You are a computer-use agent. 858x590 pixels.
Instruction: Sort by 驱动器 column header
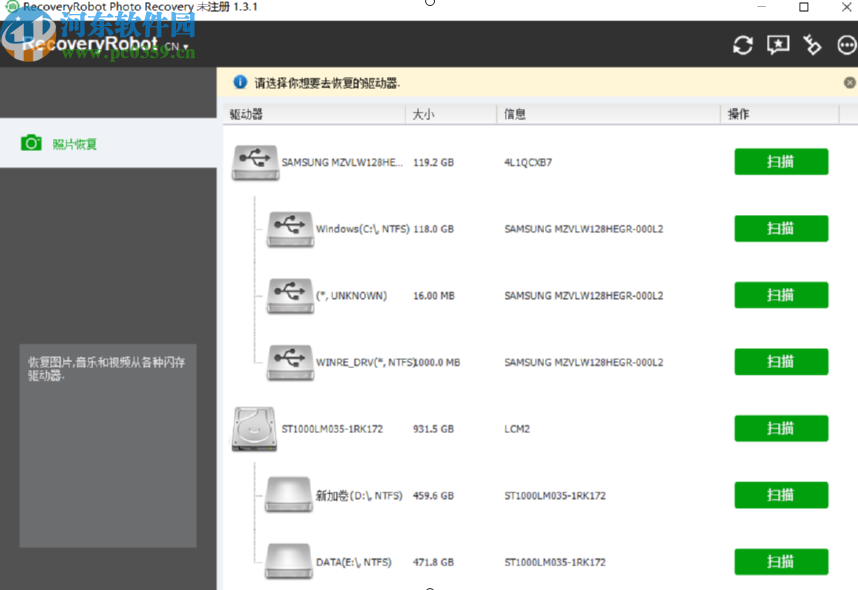315,114
